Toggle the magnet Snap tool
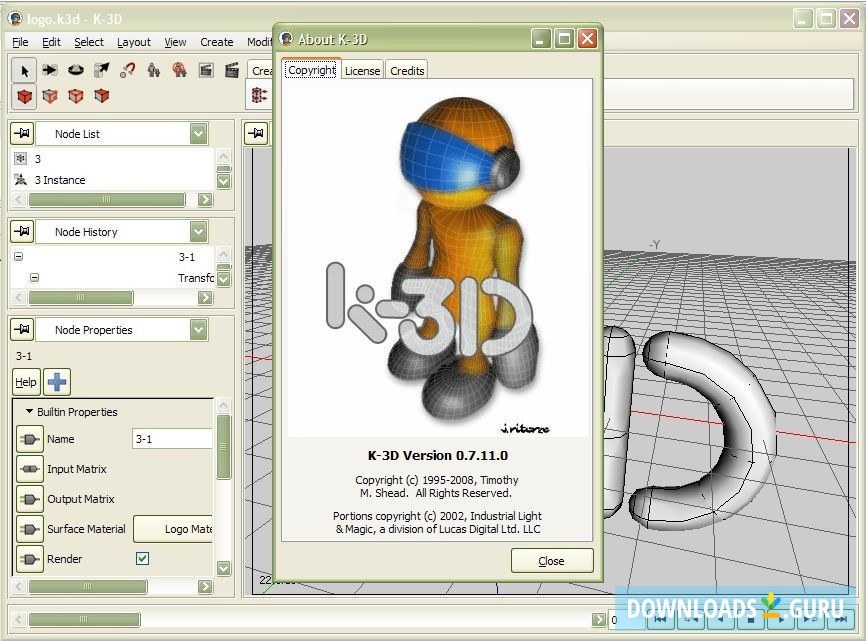 [128, 70]
